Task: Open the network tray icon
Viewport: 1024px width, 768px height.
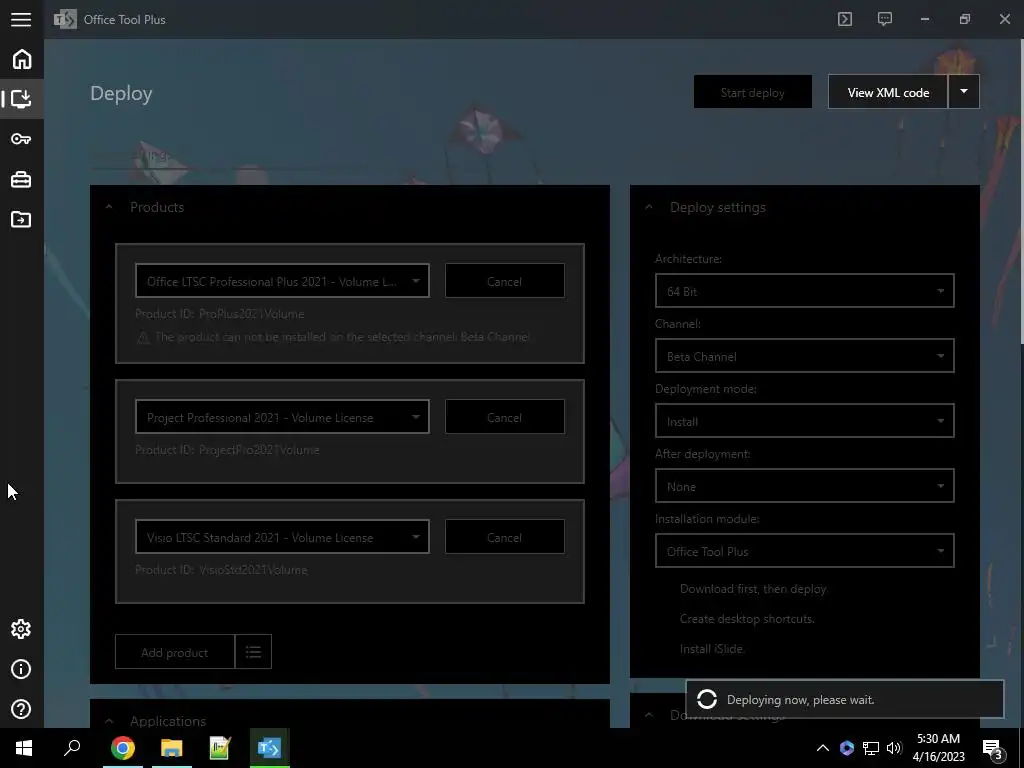Action: pos(871,748)
